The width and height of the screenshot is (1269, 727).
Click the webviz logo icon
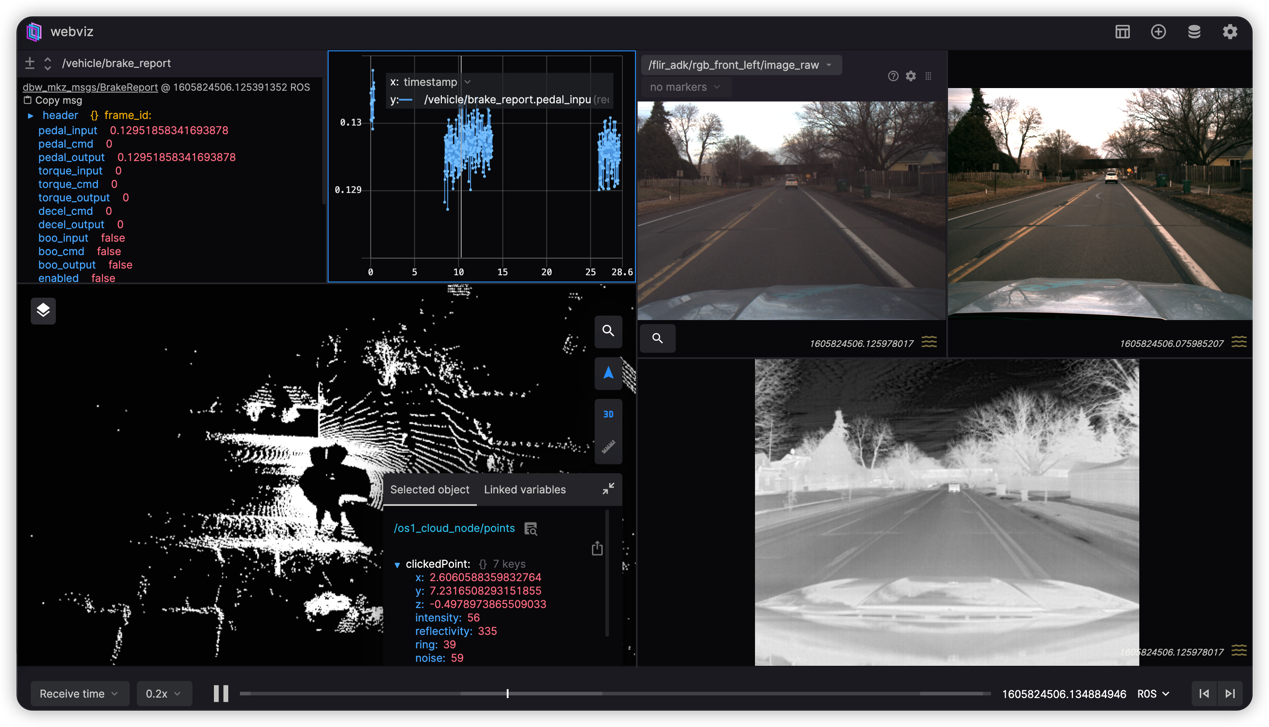(34, 32)
